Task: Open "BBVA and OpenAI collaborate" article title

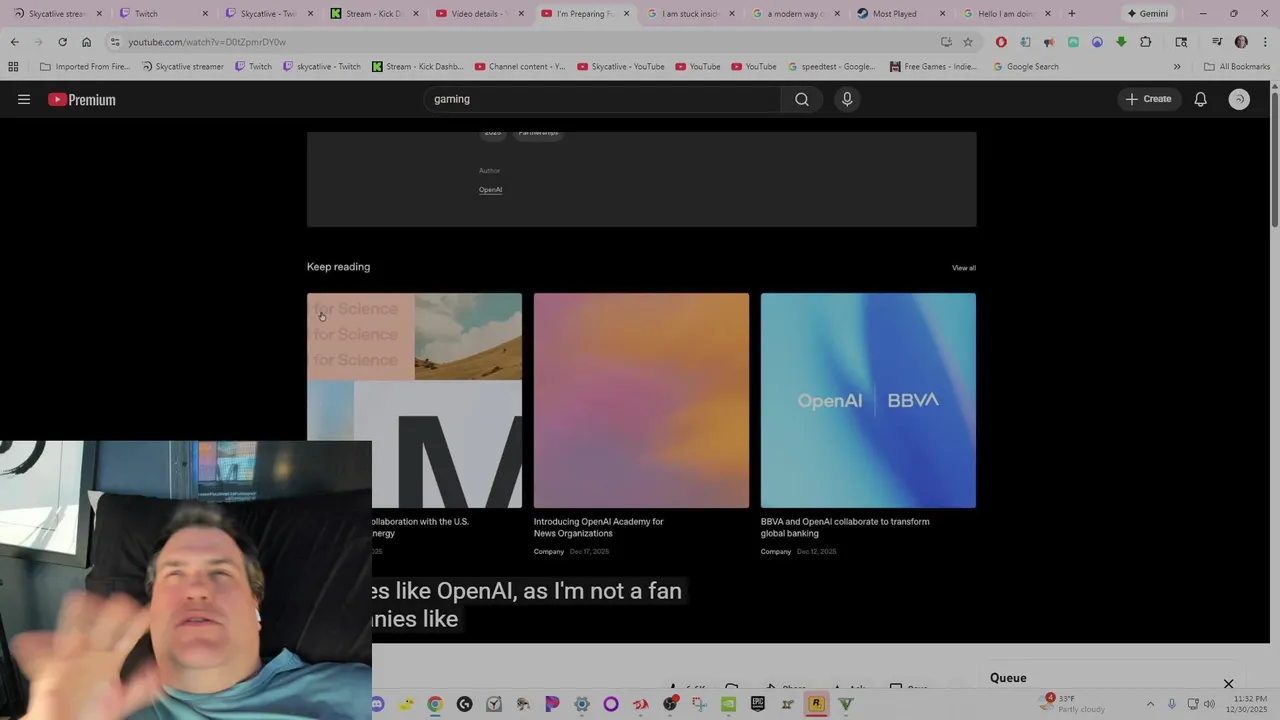Action: click(x=845, y=527)
